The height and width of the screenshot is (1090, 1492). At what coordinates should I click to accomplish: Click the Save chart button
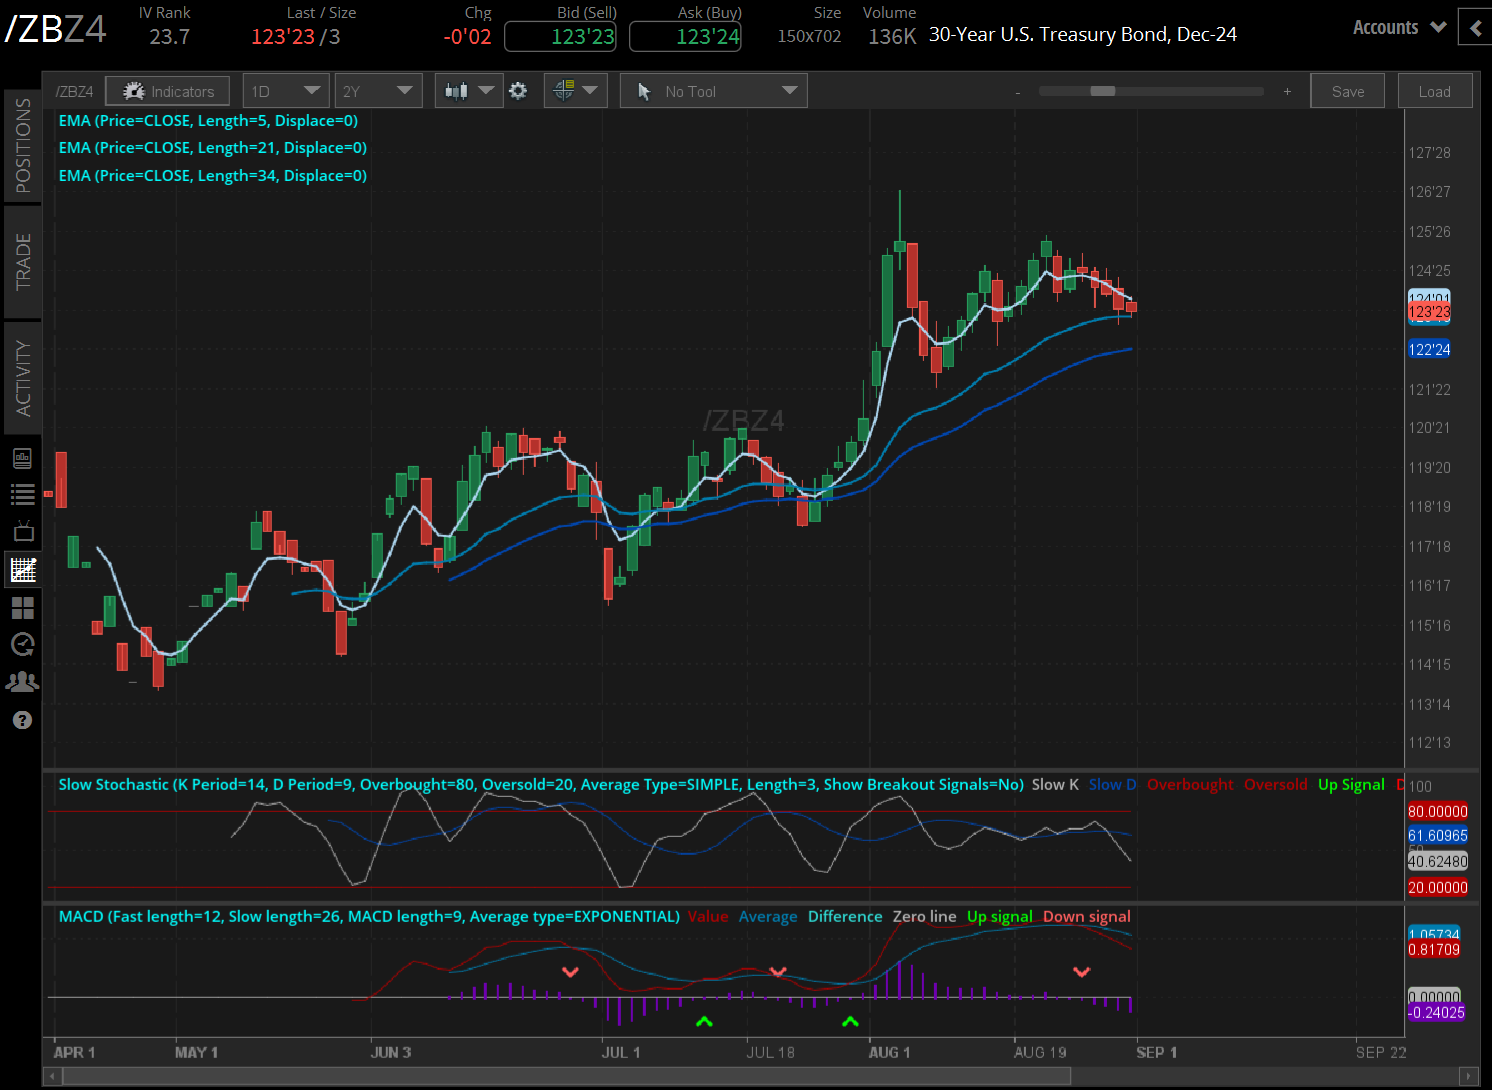pyautogui.click(x=1347, y=90)
